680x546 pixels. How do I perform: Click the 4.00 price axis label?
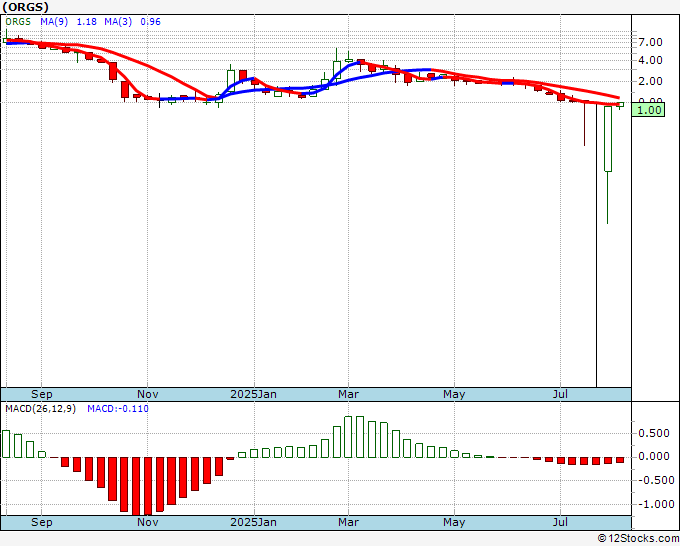[x=651, y=60]
